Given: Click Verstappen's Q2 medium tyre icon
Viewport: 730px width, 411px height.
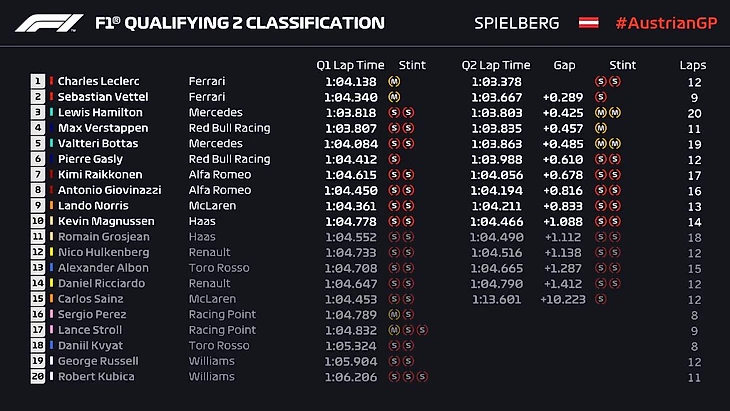Looking at the screenshot, I should pos(600,128).
